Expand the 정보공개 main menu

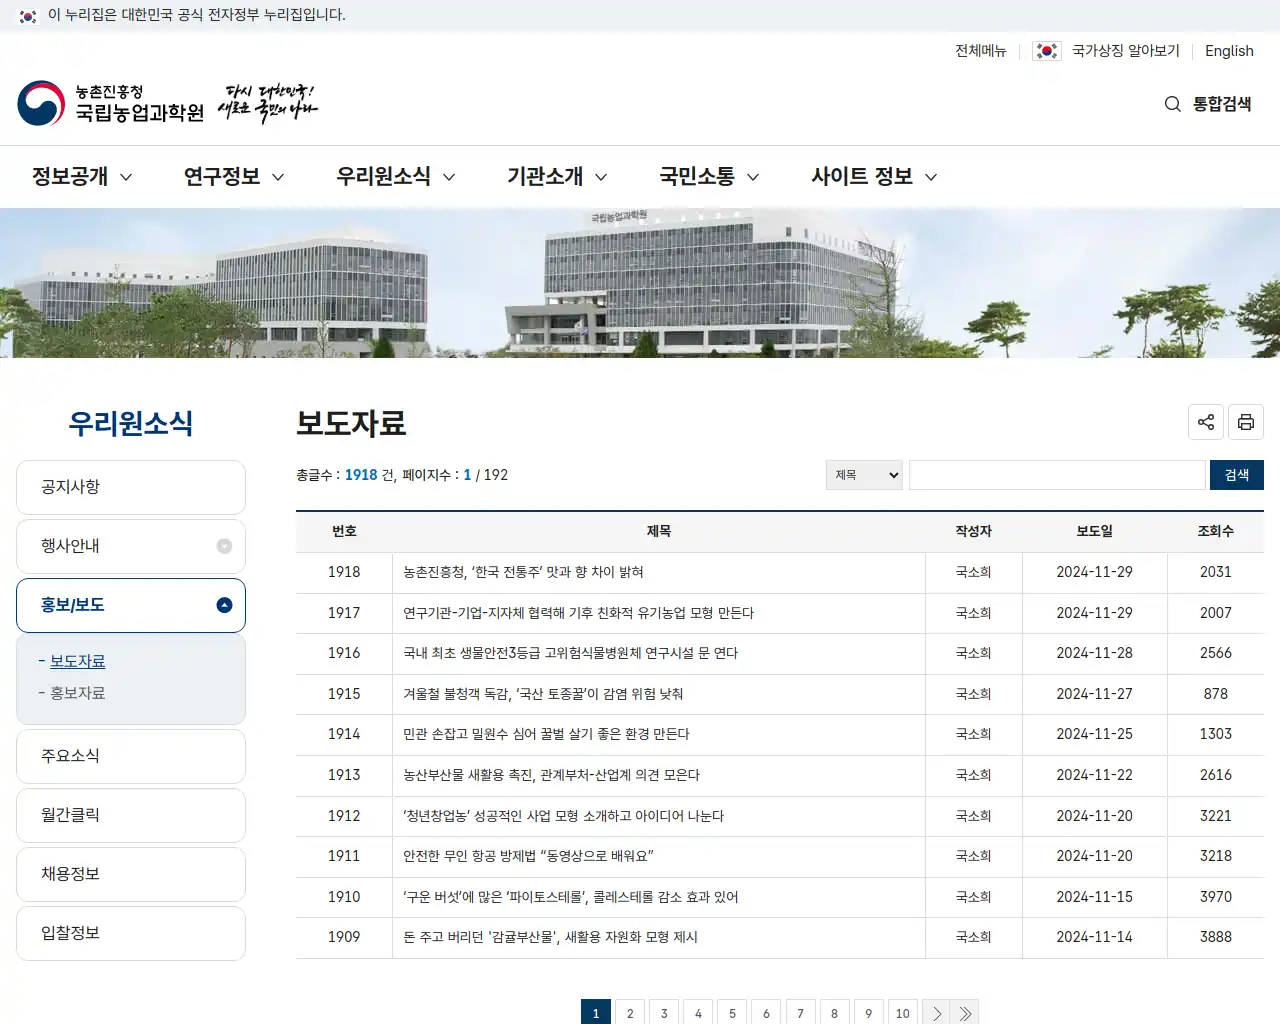pyautogui.click(x=82, y=177)
